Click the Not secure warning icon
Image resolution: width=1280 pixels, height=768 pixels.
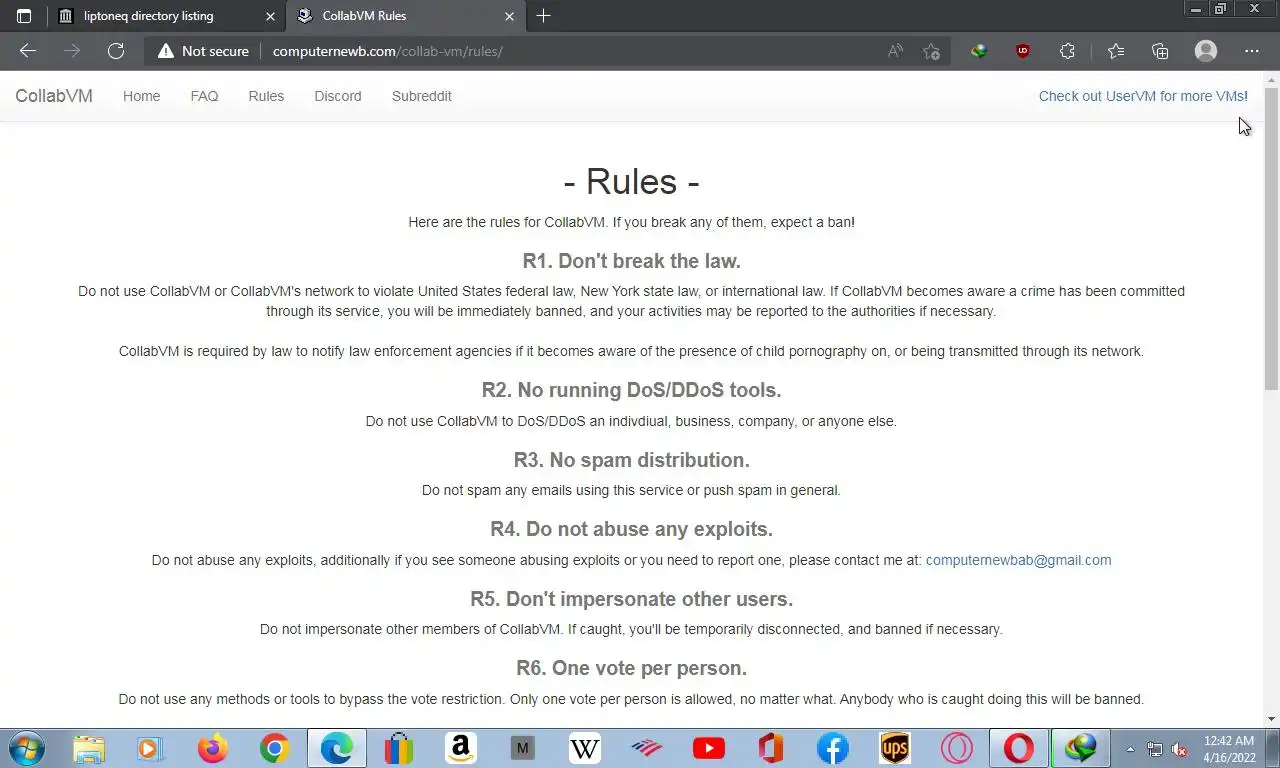(x=166, y=51)
